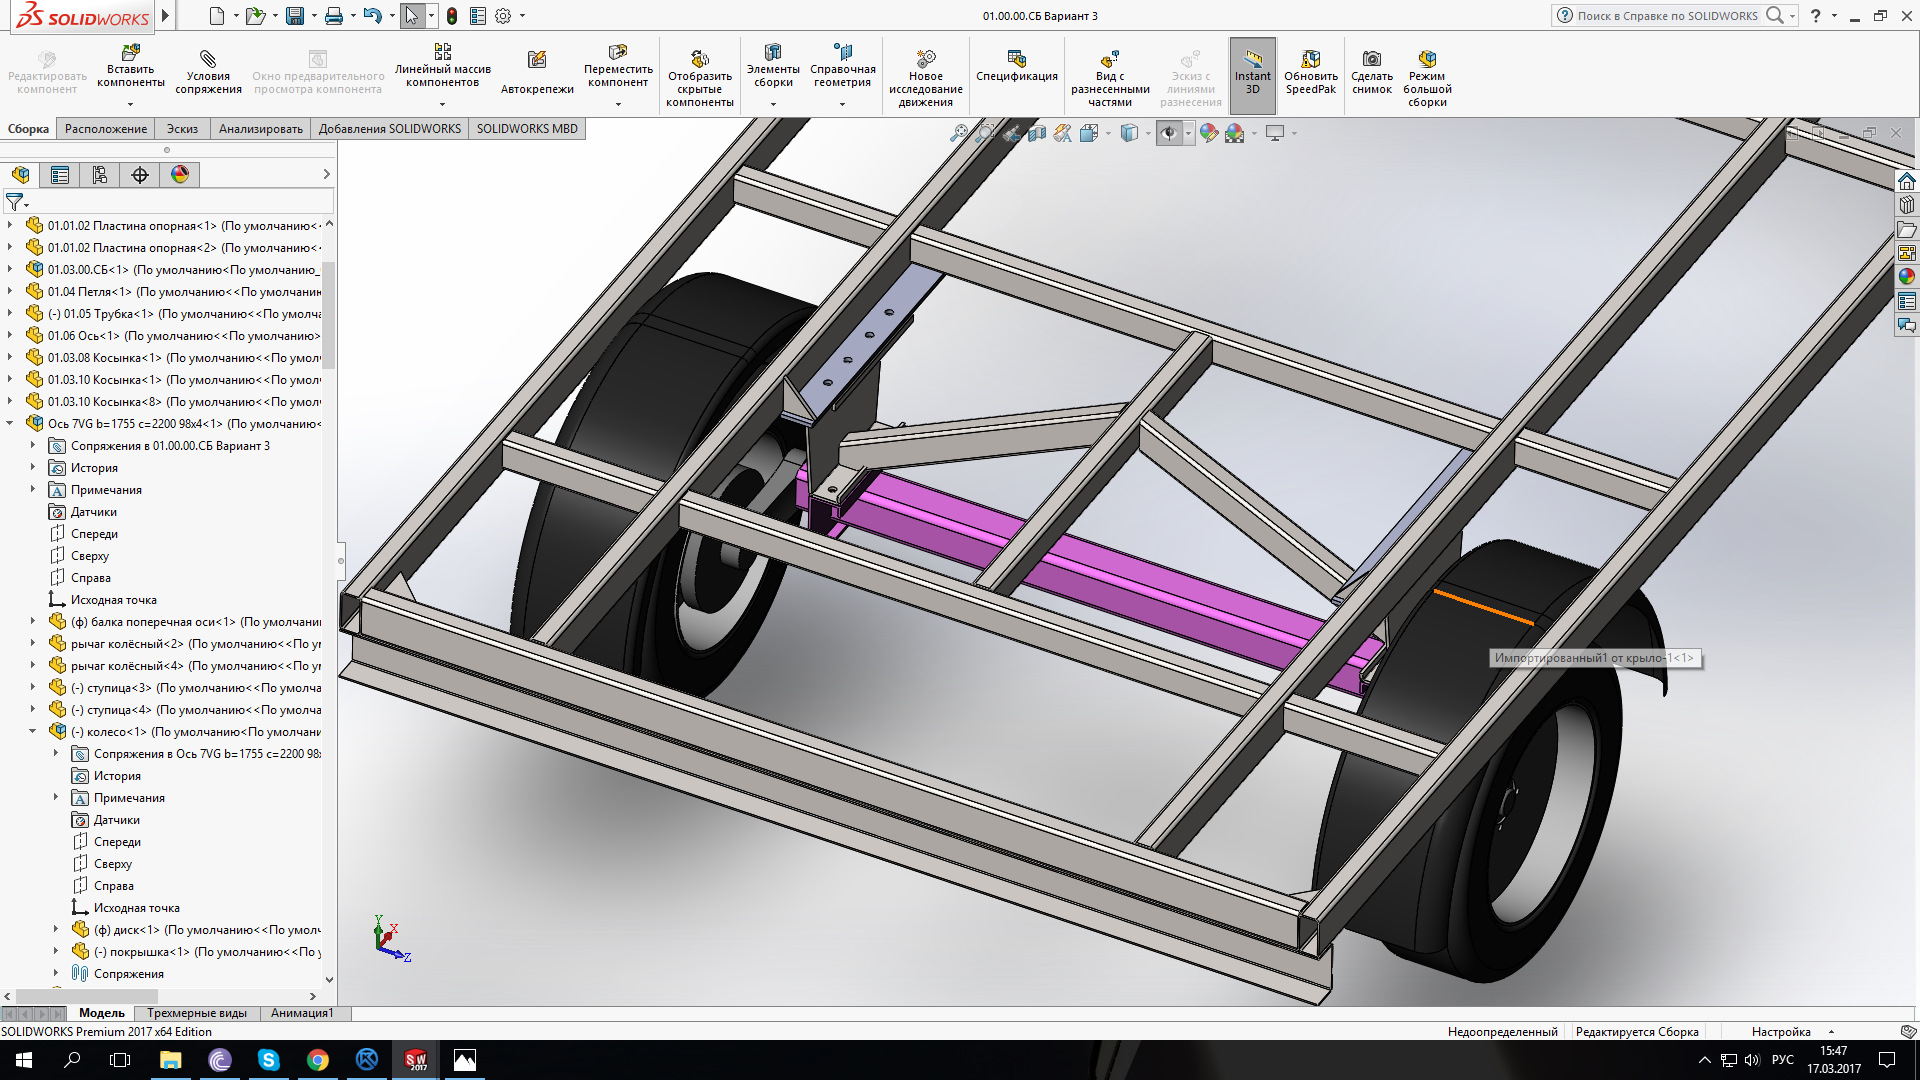Image resolution: width=1920 pixels, height=1080 pixels.
Task: Collapse the Ось 7VG tree node
Action: pyautogui.click(x=10, y=424)
